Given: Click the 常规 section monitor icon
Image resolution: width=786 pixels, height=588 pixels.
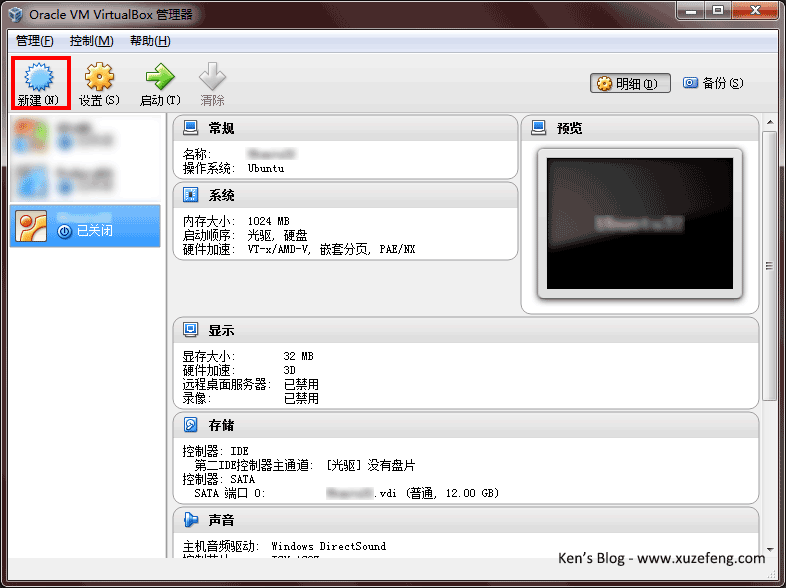Looking at the screenshot, I should [x=190, y=128].
